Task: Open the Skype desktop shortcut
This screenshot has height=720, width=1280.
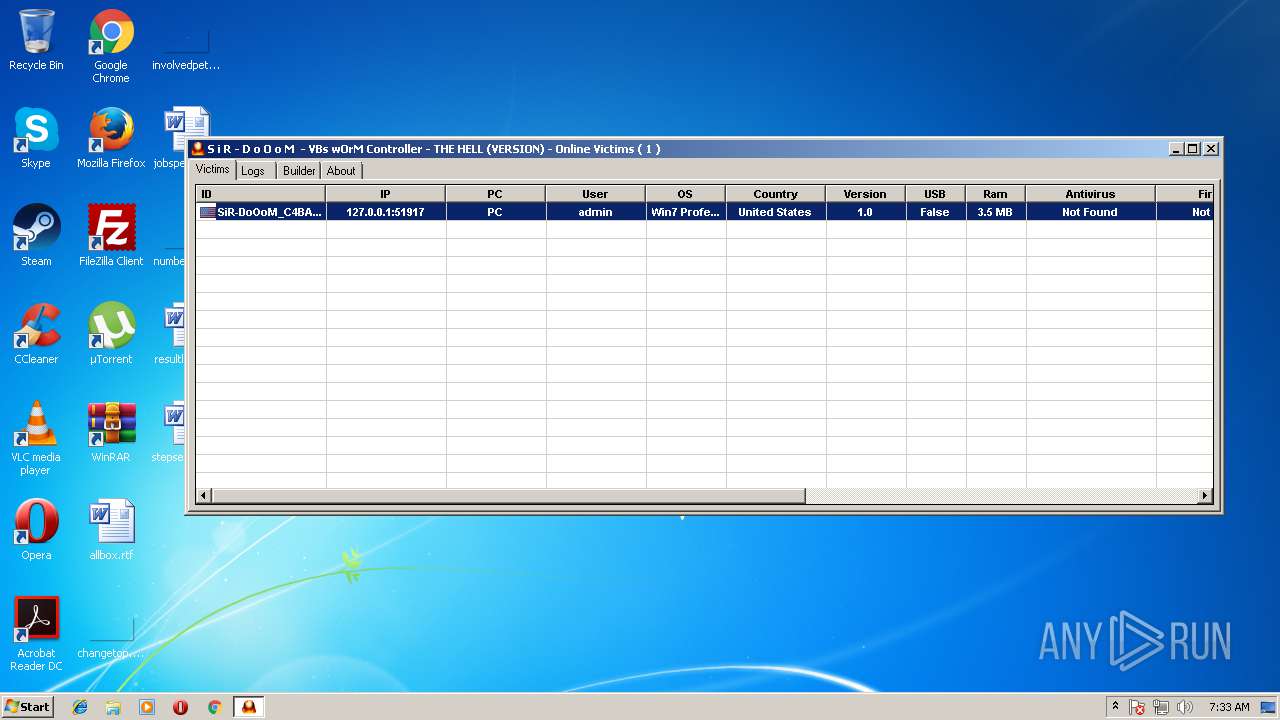Action: [36, 138]
